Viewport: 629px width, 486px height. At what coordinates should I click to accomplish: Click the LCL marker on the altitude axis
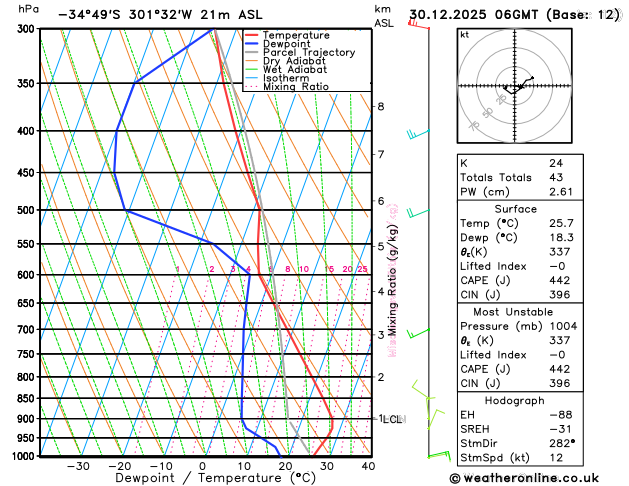tap(392, 419)
